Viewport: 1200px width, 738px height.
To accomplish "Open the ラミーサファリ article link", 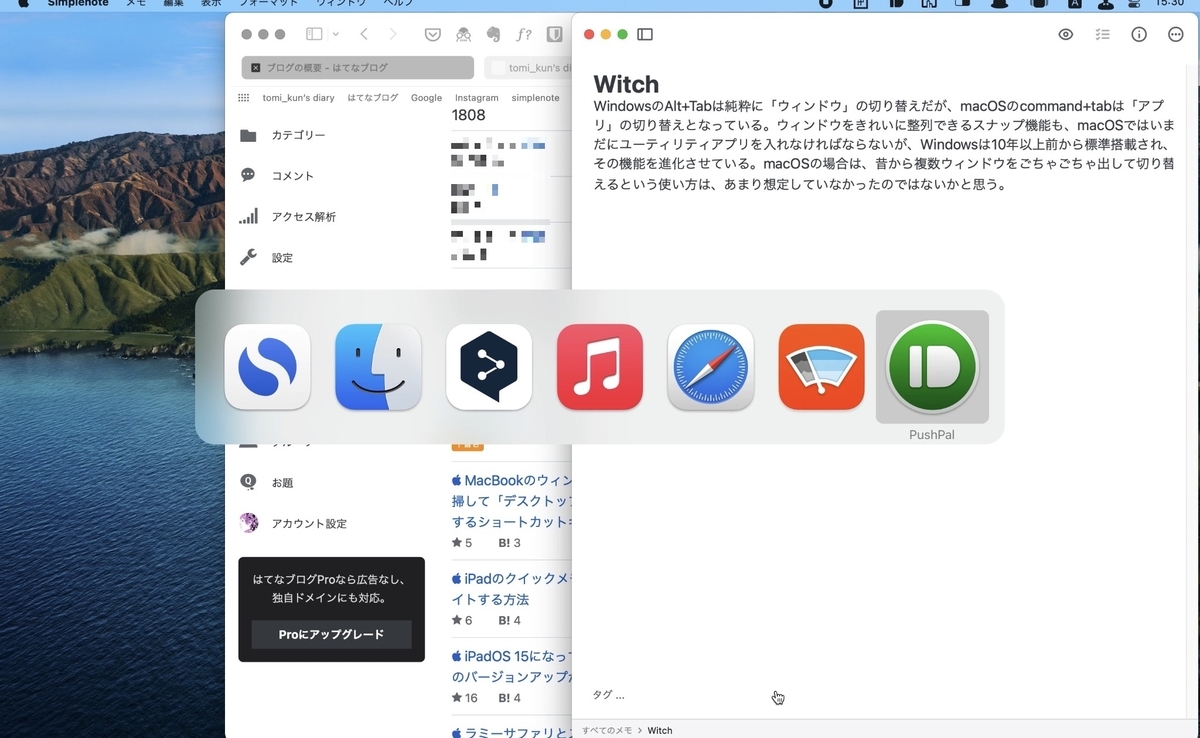I will tap(512, 732).
